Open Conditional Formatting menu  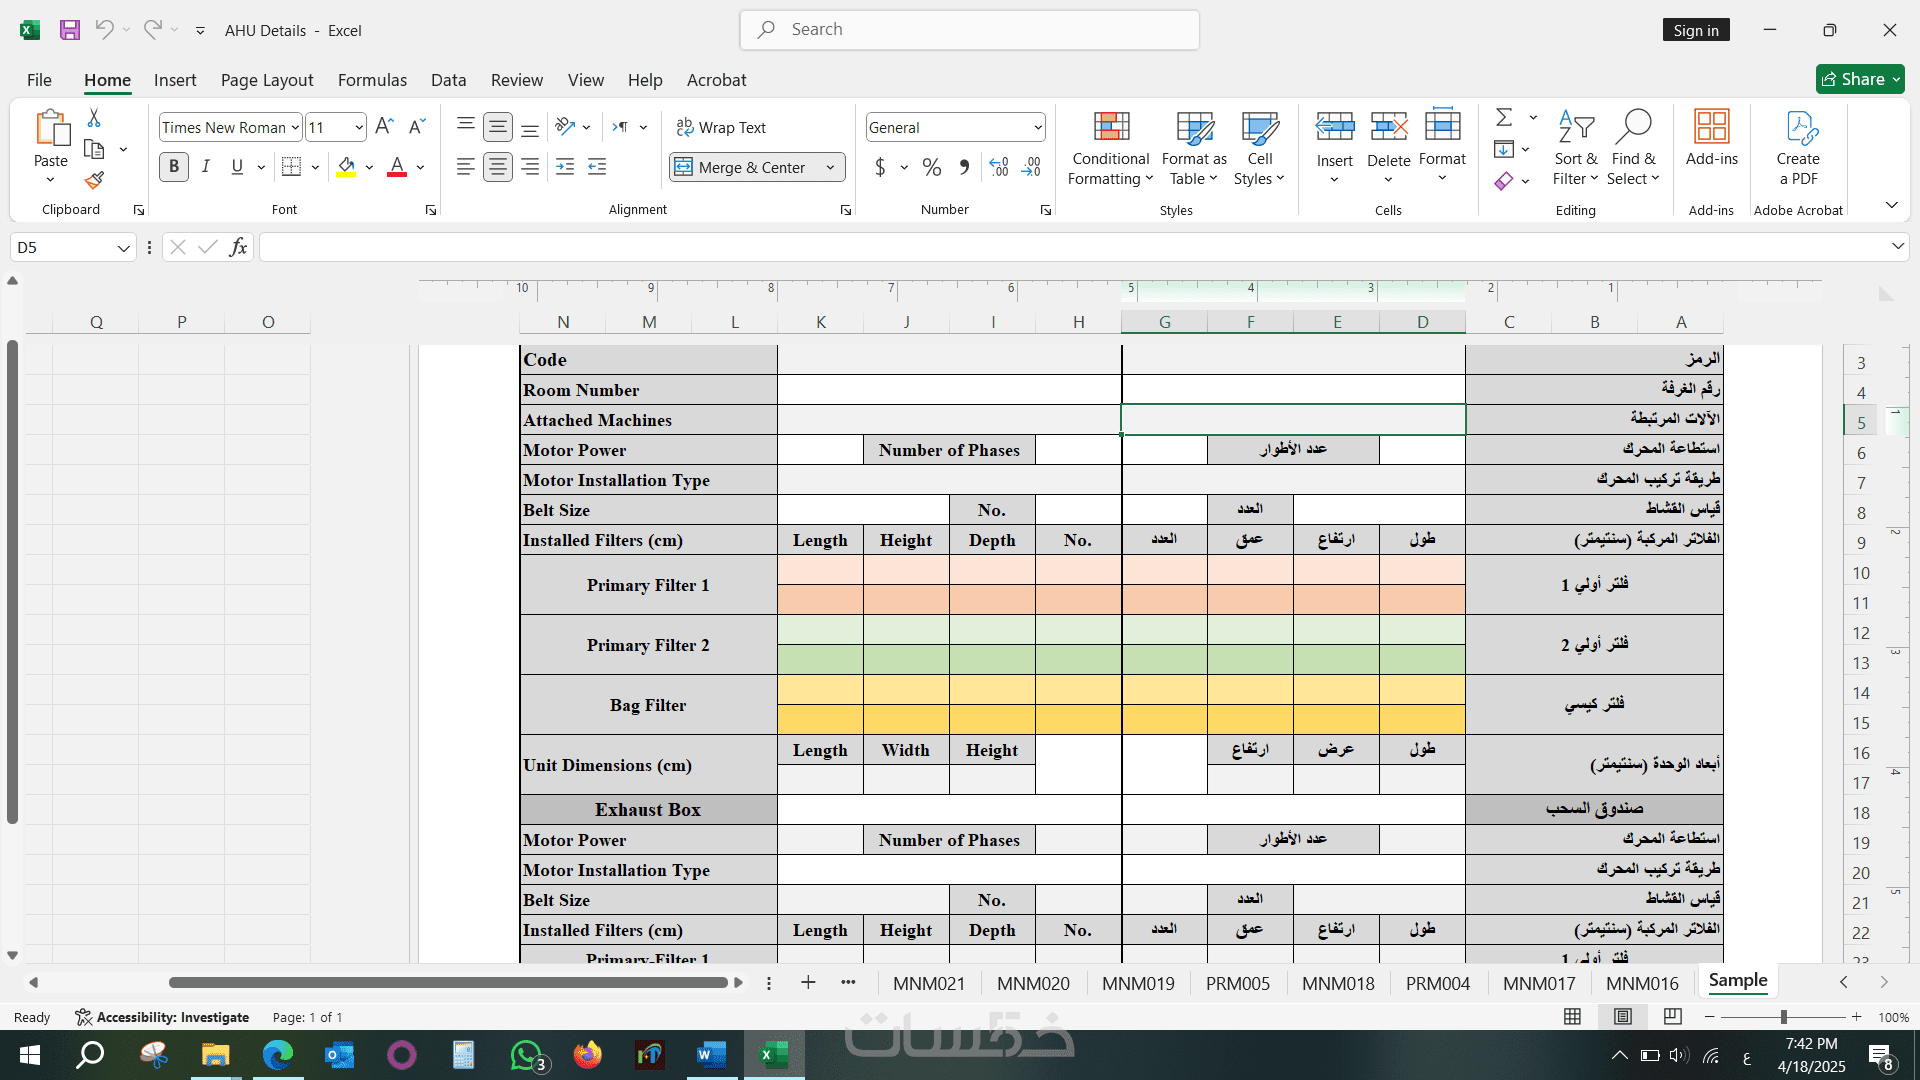click(1110, 150)
